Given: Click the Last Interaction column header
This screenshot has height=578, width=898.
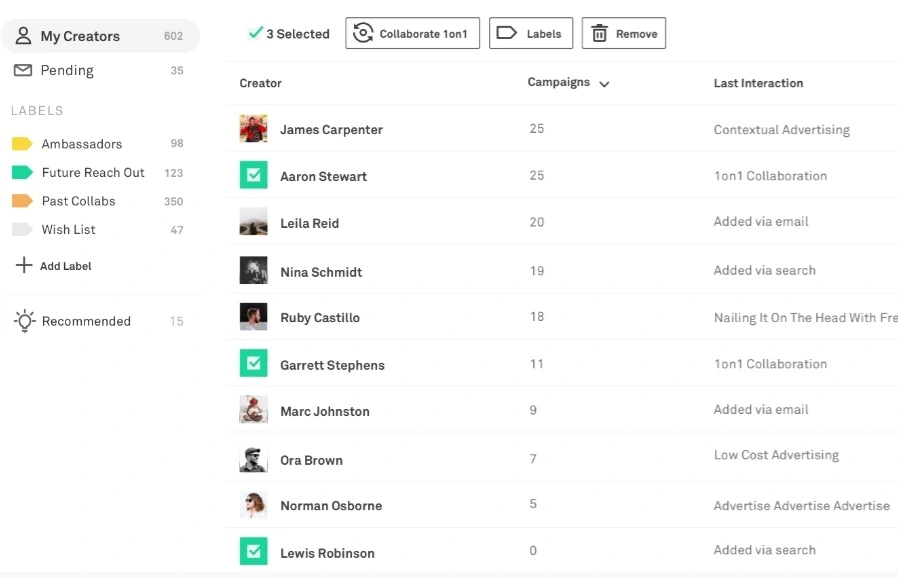Looking at the screenshot, I should tap(758, 83).
